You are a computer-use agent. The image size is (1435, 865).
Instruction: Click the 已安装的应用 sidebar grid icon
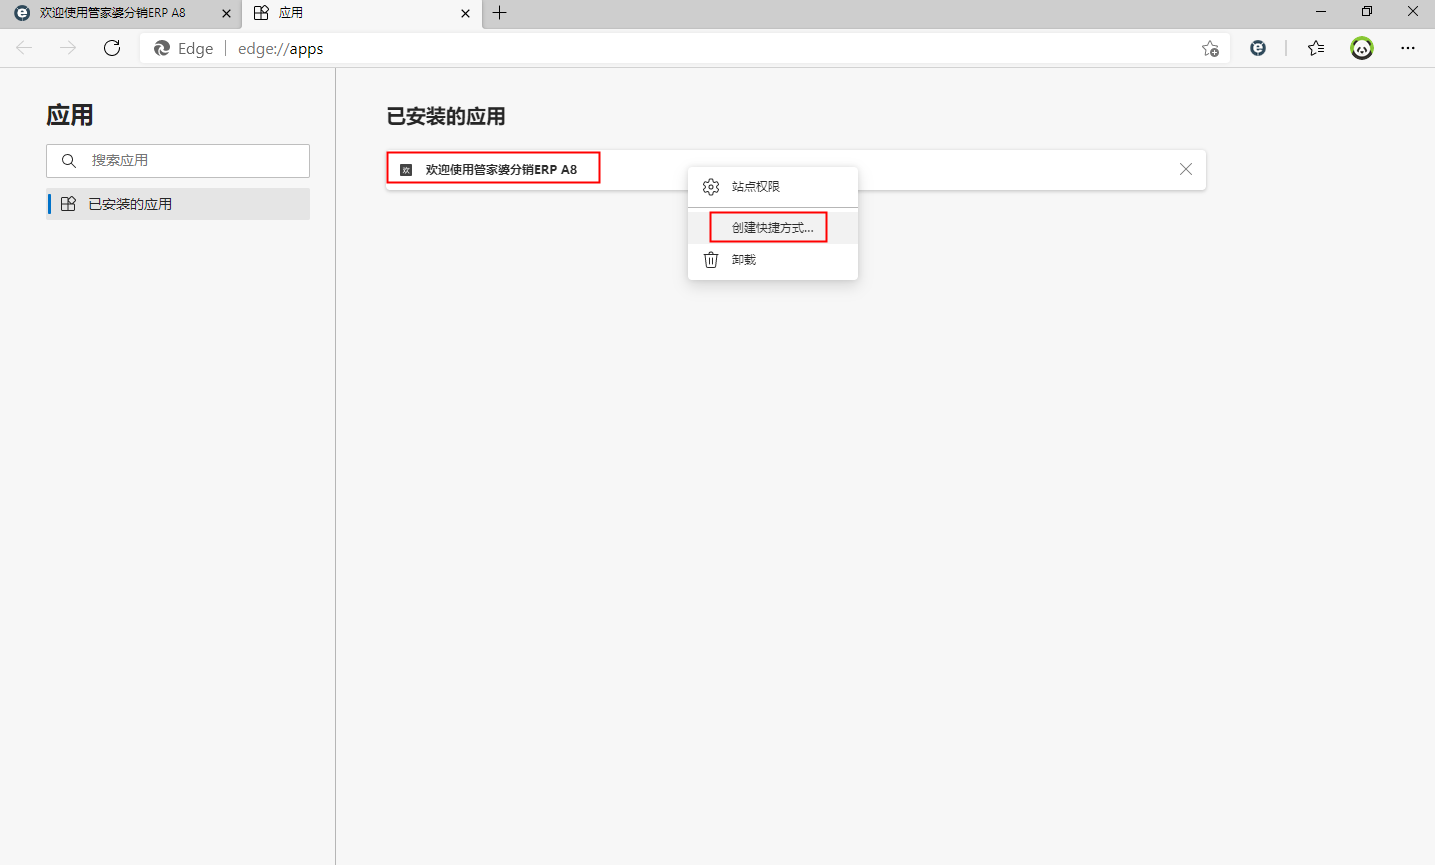[x=68, y=204]
